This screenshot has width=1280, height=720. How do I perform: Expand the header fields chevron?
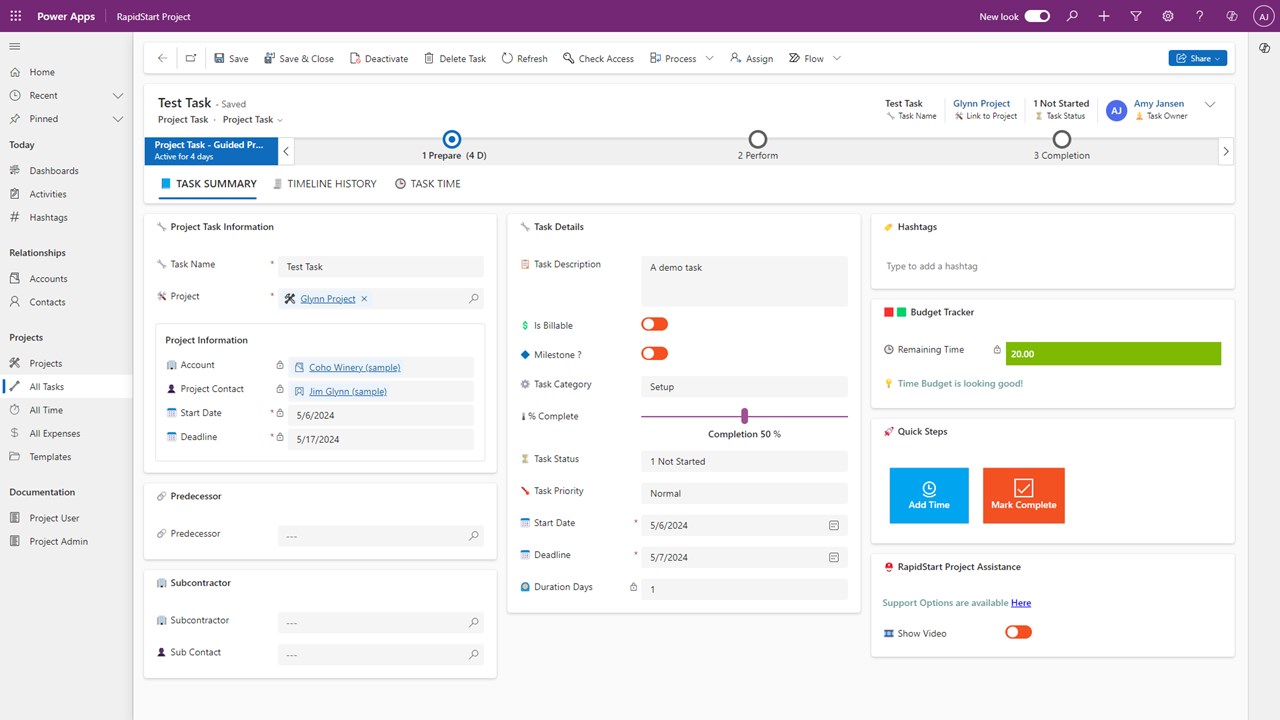1210,104
